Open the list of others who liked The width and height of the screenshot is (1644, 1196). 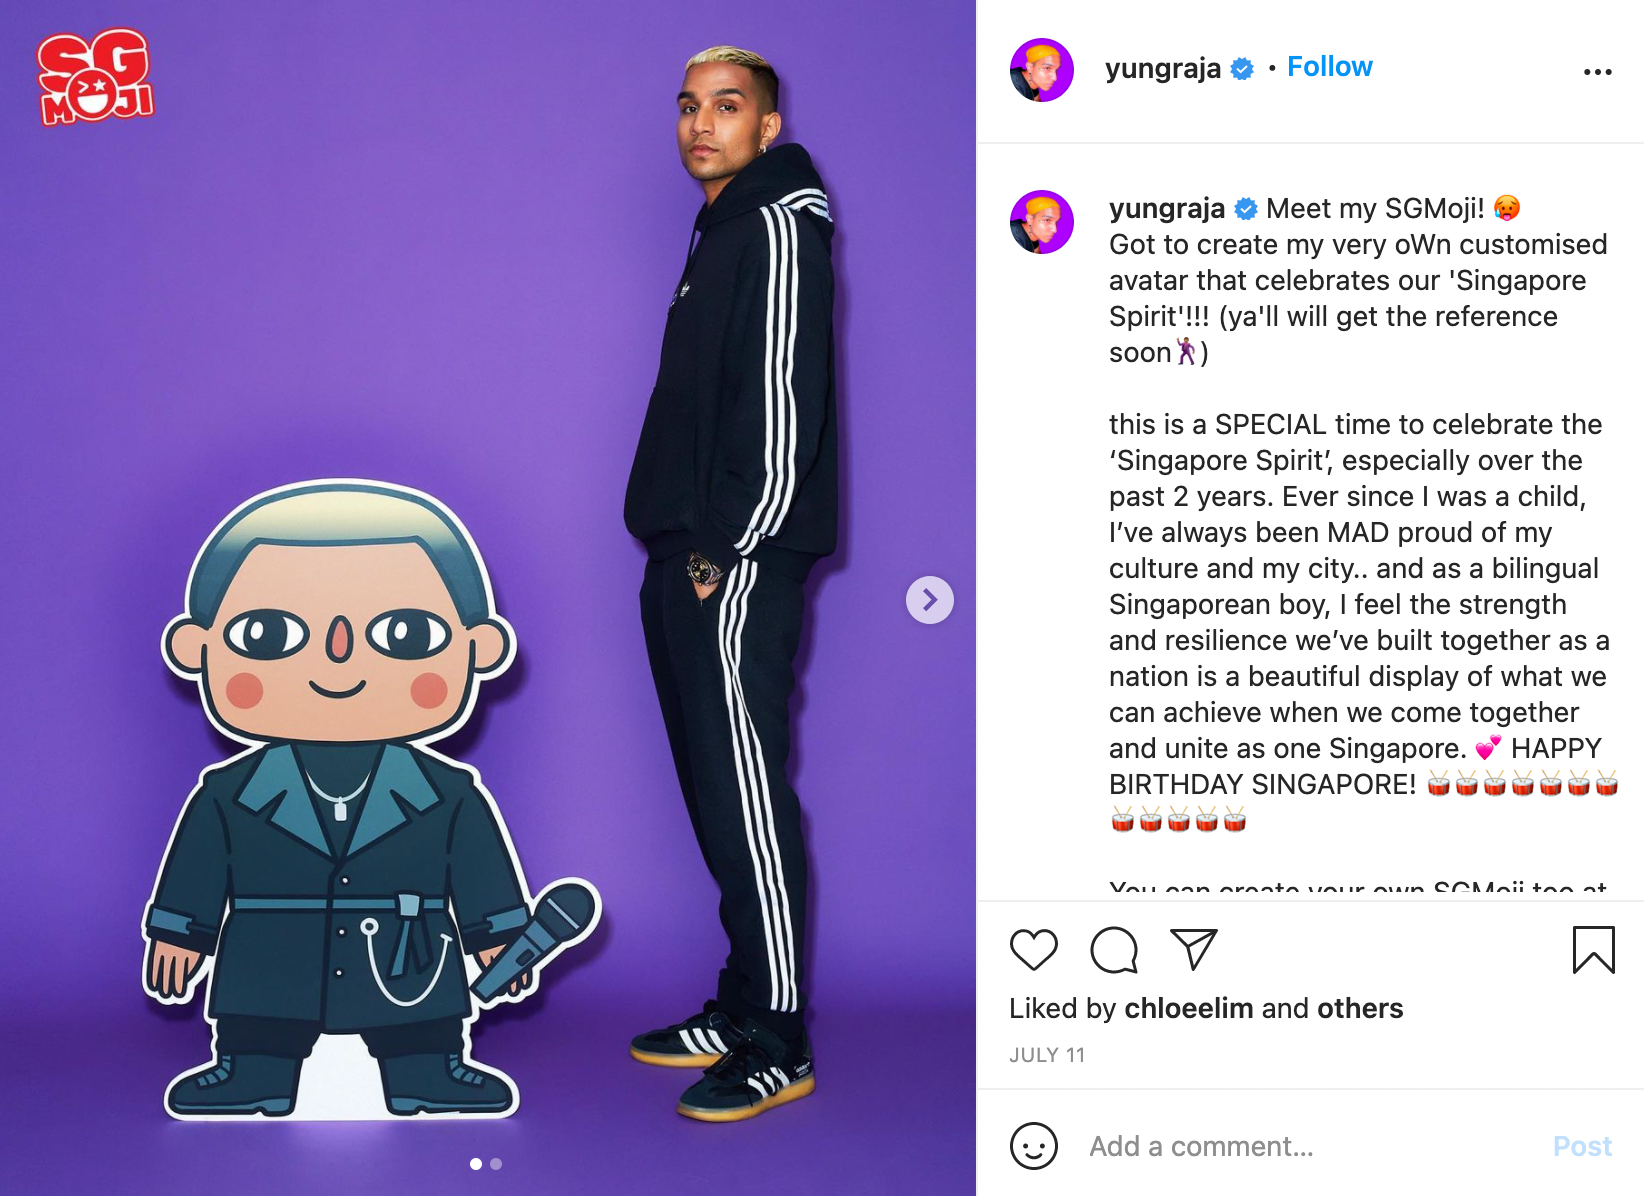click(1360, 1008)
